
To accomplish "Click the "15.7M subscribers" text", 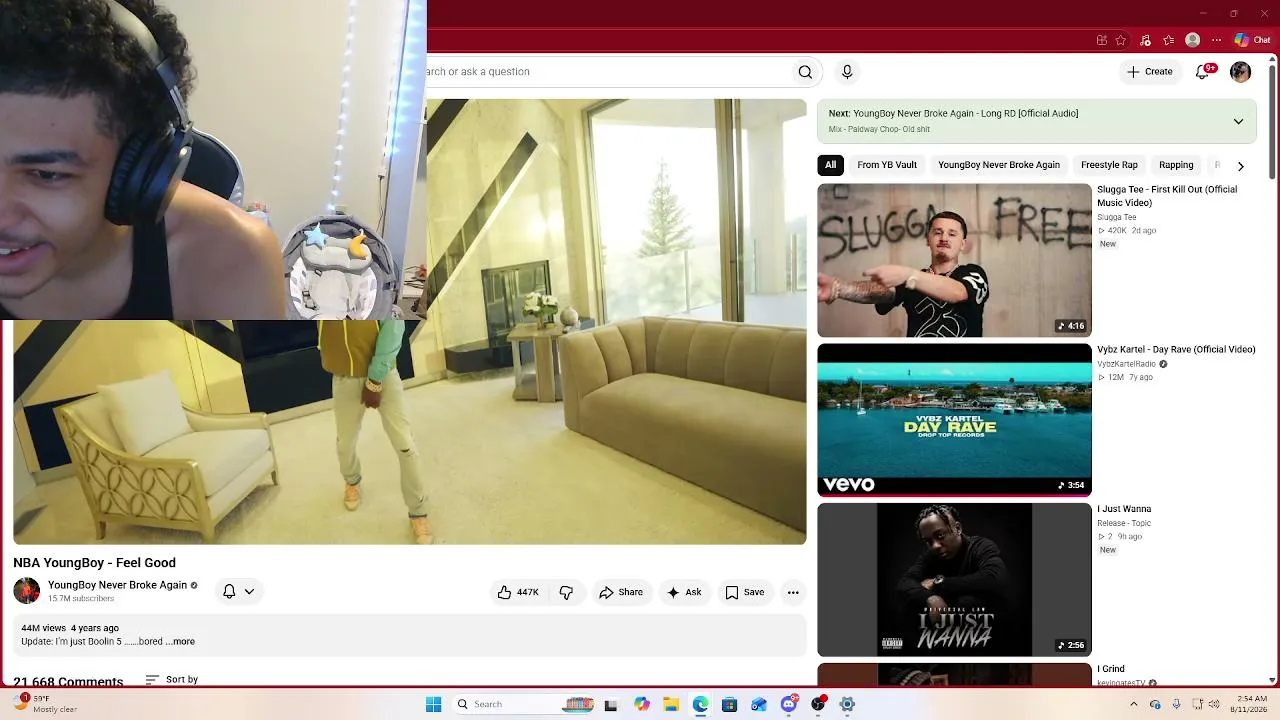I will pyautogui.click(x=81, y=599).
